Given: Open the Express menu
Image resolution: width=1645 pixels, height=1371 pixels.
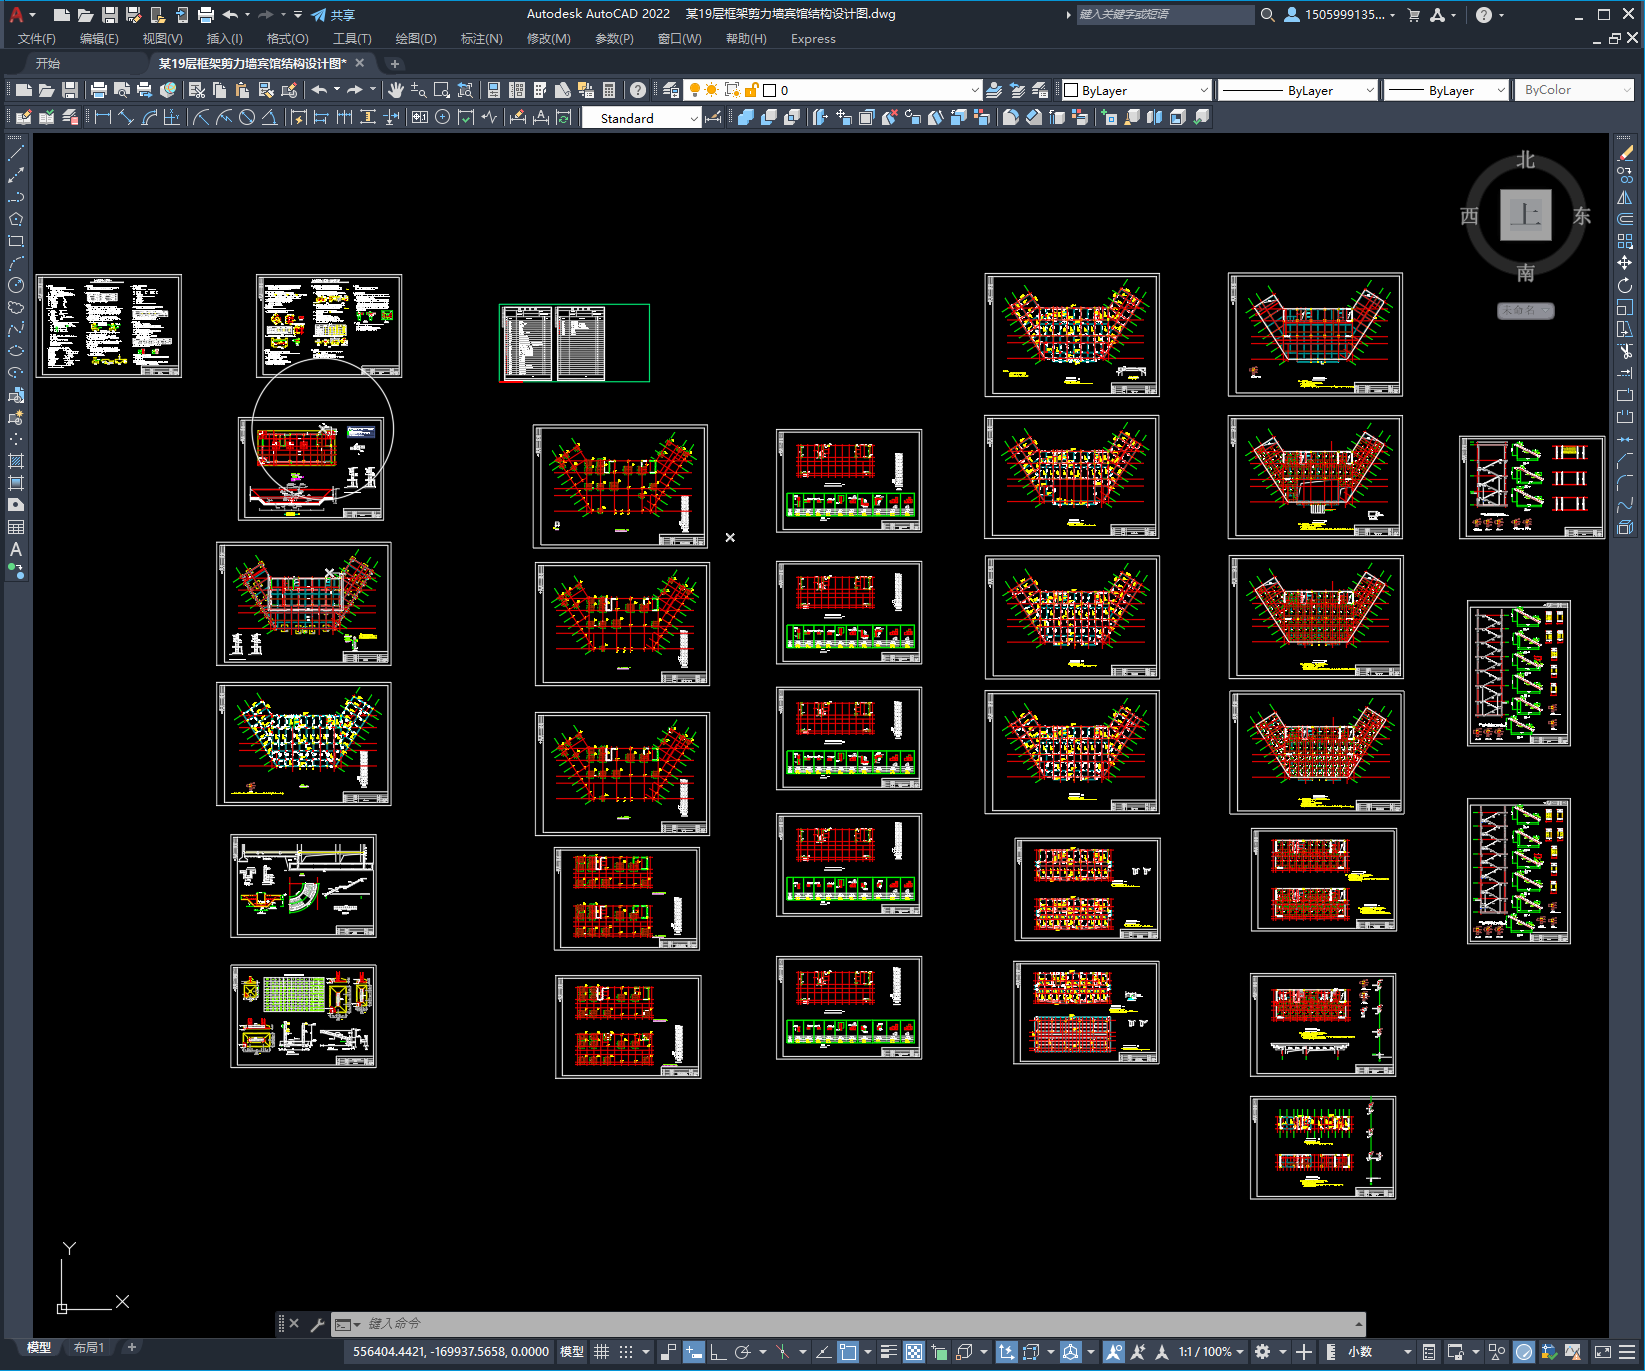Looking at the screenshot, I should click(813, 39).
